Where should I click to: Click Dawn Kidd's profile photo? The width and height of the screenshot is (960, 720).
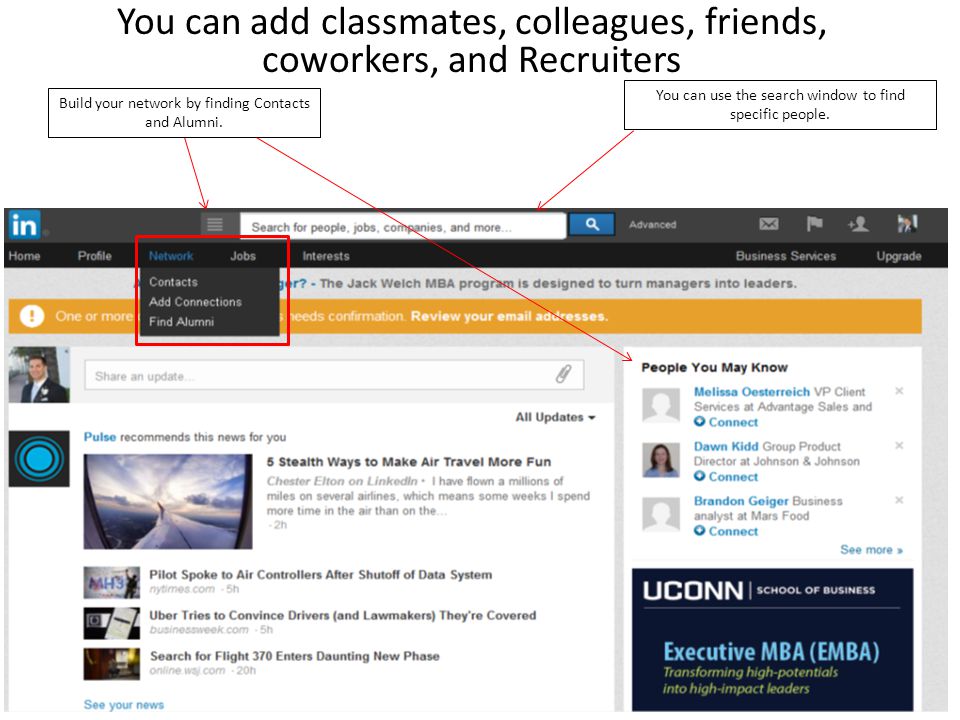click(661, 460)
